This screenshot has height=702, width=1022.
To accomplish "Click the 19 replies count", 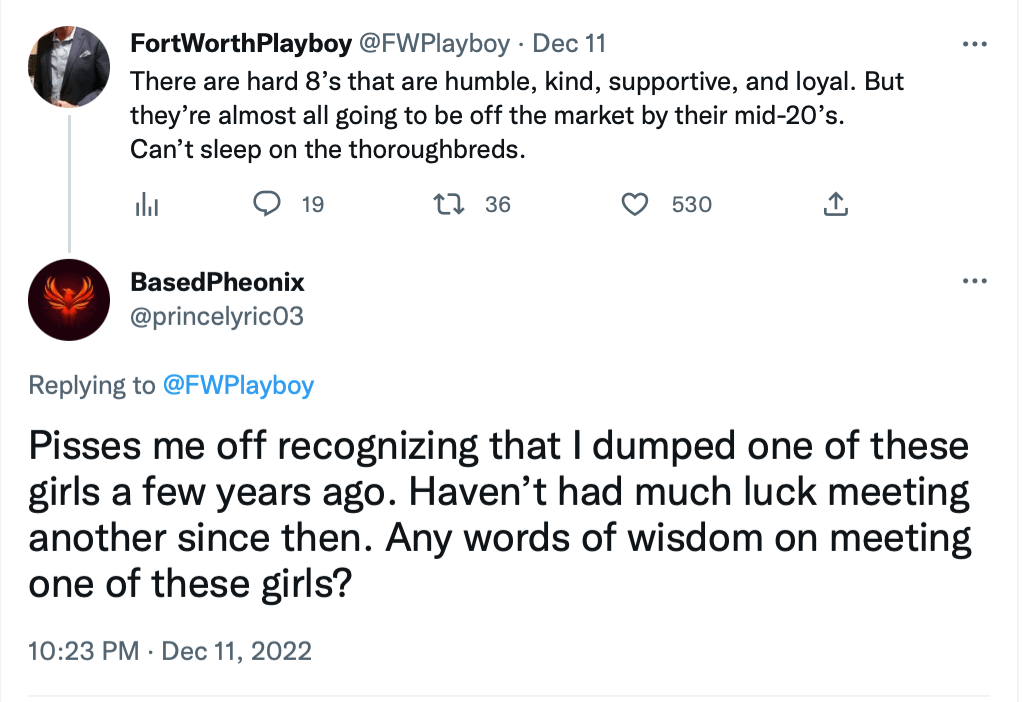I will (312, 205).
